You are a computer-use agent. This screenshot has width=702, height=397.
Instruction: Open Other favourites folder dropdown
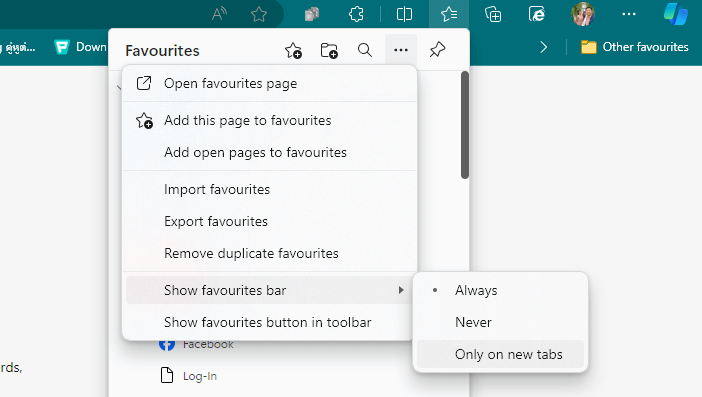(x=635, y=47)
